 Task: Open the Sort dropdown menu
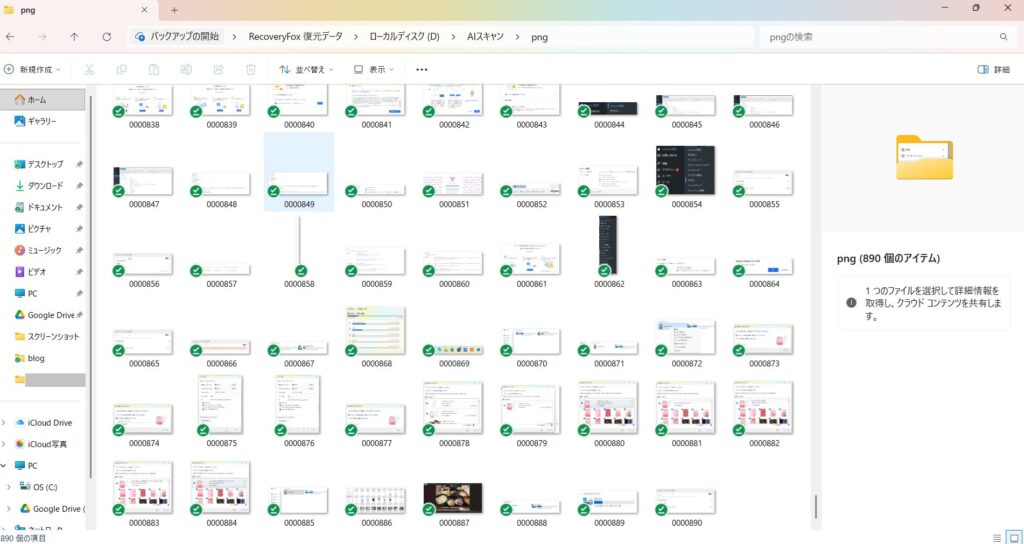tap(306, 70)
